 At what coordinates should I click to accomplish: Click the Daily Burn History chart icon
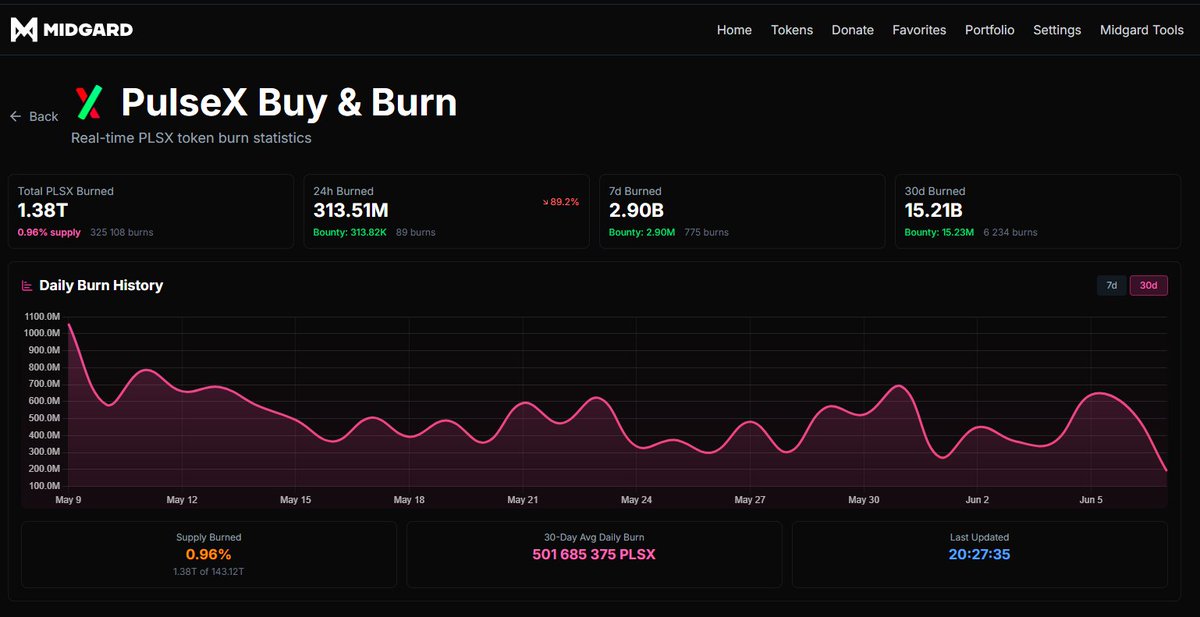(x=27, y=286)
